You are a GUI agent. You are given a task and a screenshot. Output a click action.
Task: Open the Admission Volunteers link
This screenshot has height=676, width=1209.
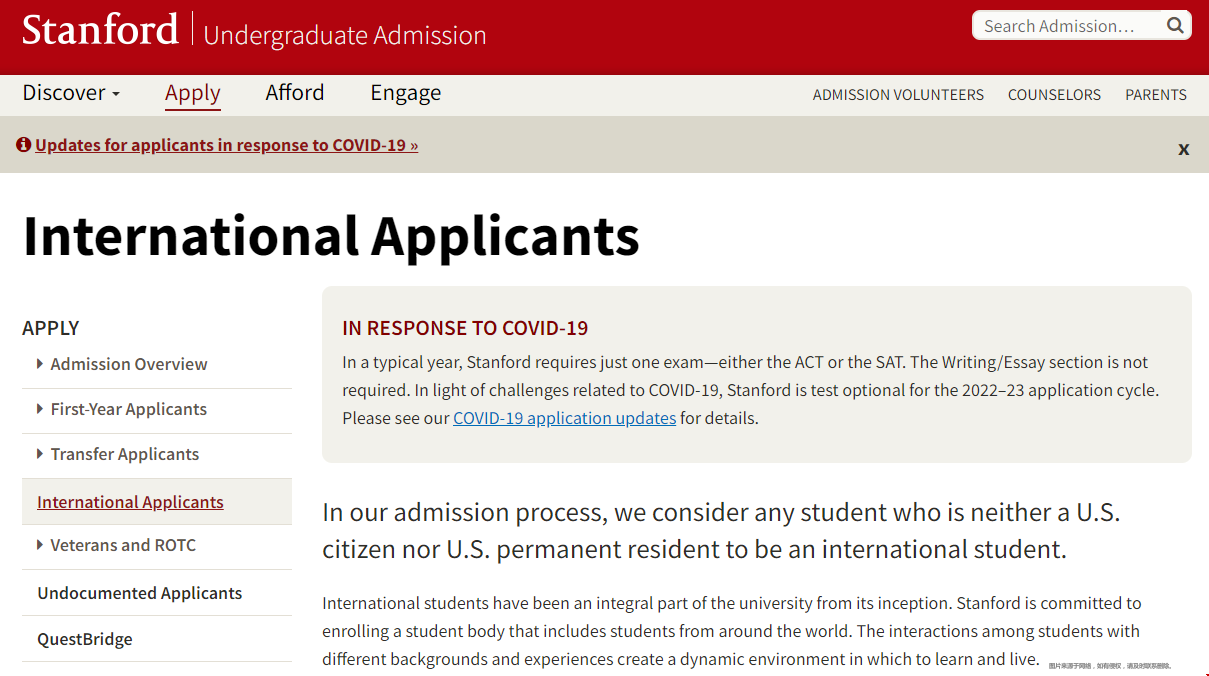click(897, 95)
